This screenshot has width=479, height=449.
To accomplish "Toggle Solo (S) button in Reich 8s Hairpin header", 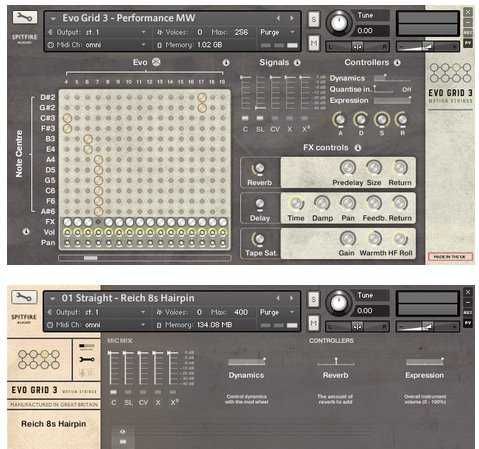I will [313, 299].
